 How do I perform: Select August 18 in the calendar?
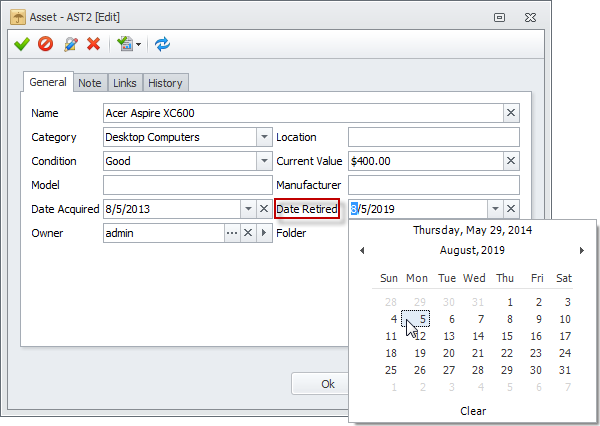coord(391,353)
